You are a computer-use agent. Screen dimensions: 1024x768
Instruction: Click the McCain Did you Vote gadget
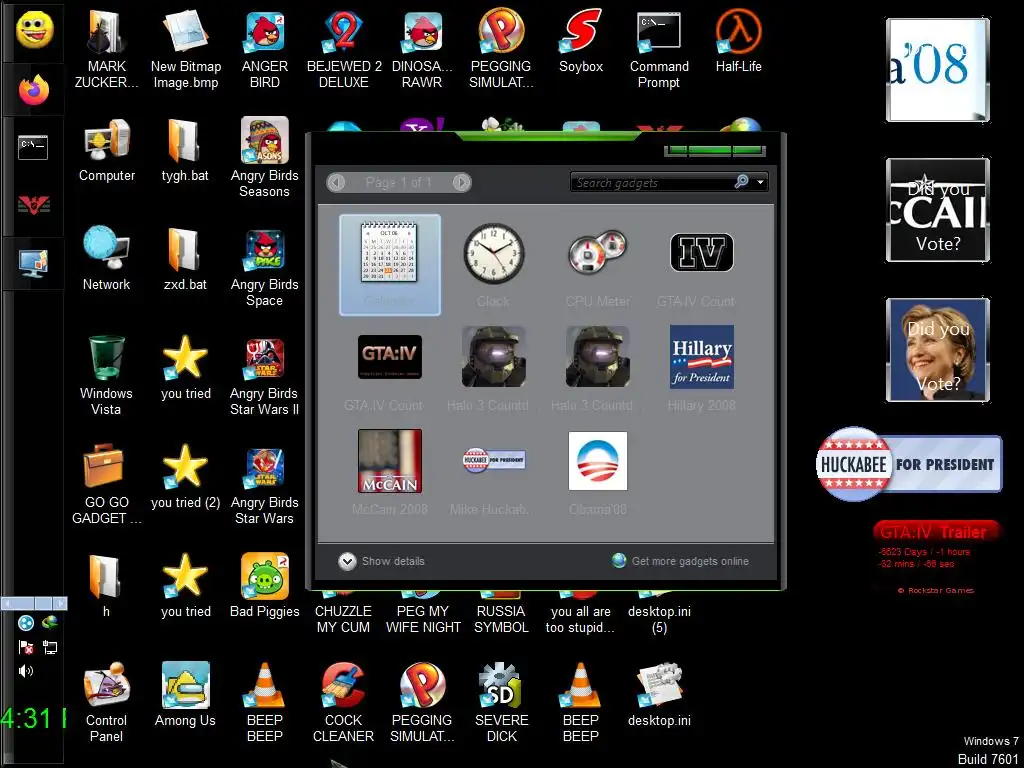pyautogui.click(x=938, y=210)
